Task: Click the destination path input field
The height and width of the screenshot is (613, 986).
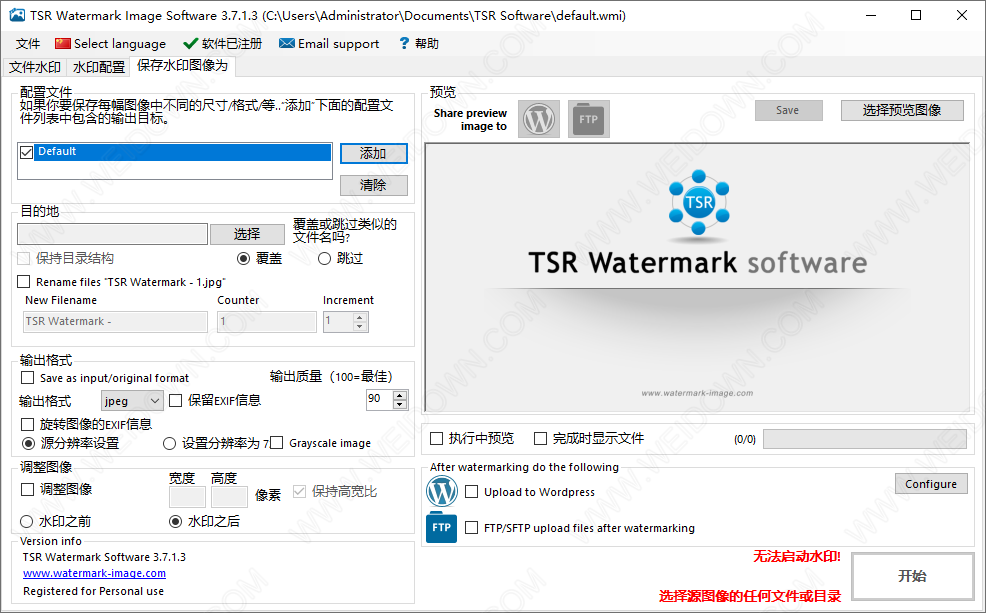Action: pyautogui.click(x=113, y=234)
